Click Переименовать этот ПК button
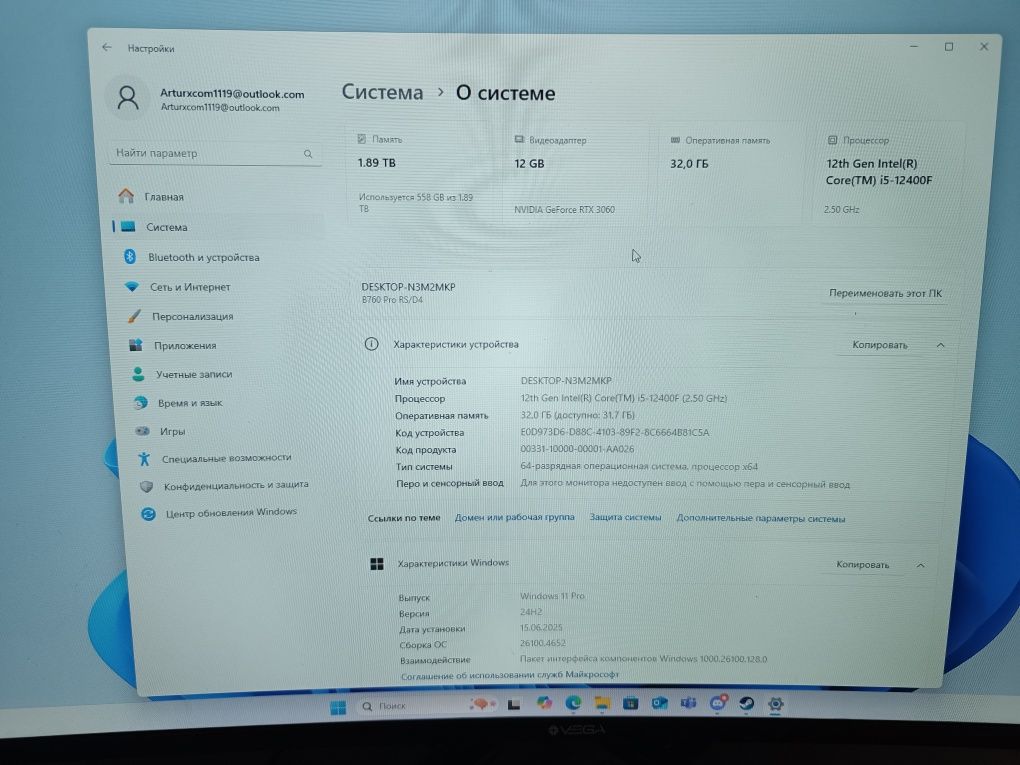 tap(885, 293)
